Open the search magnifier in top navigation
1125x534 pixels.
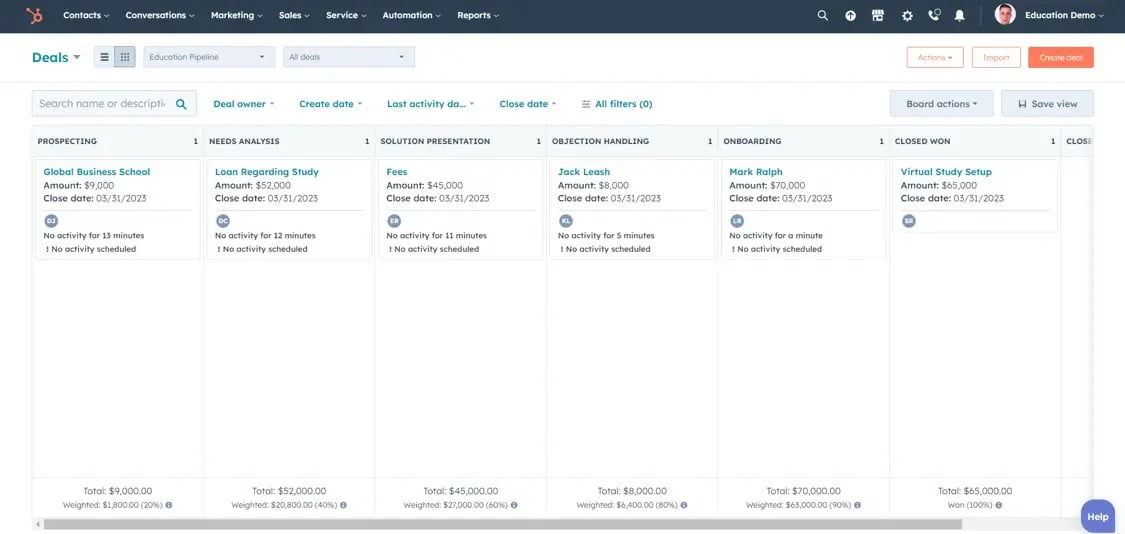coord(822,15)
